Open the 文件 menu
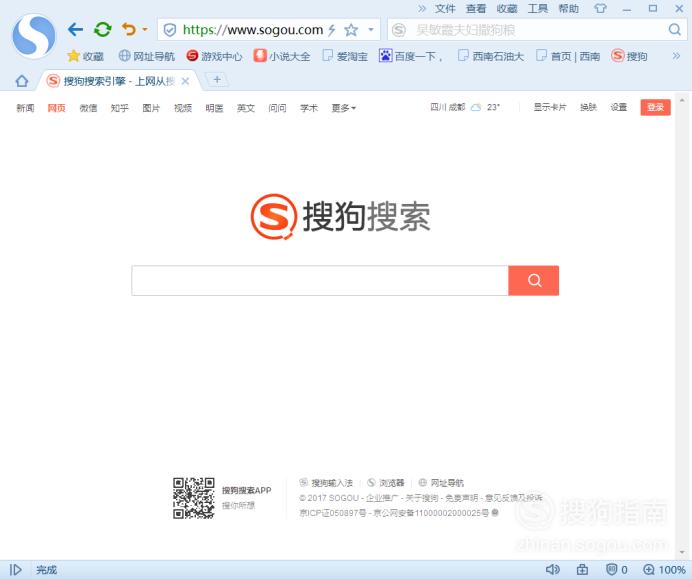This screenshot has width=692, height=579. point(445,8)
